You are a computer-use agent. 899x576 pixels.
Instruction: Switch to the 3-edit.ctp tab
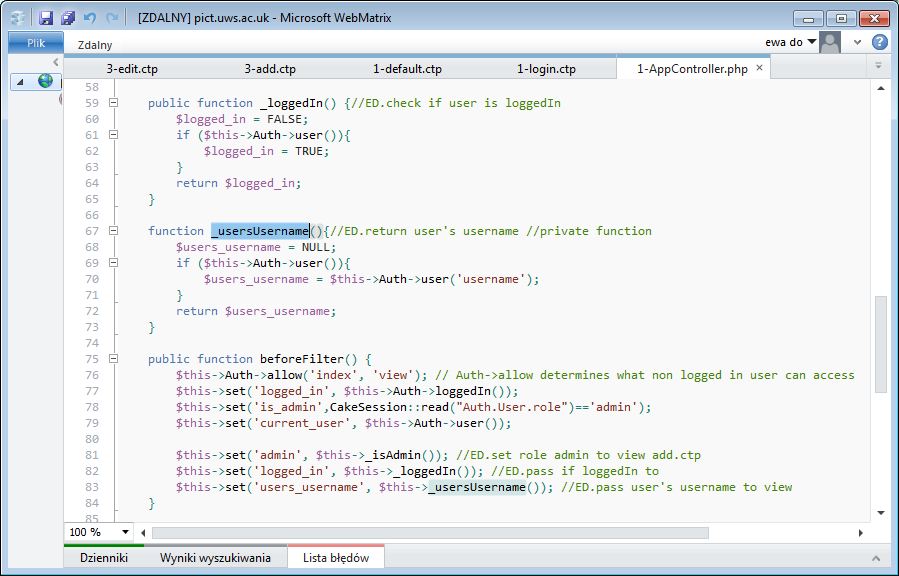(x=132, y=69)
